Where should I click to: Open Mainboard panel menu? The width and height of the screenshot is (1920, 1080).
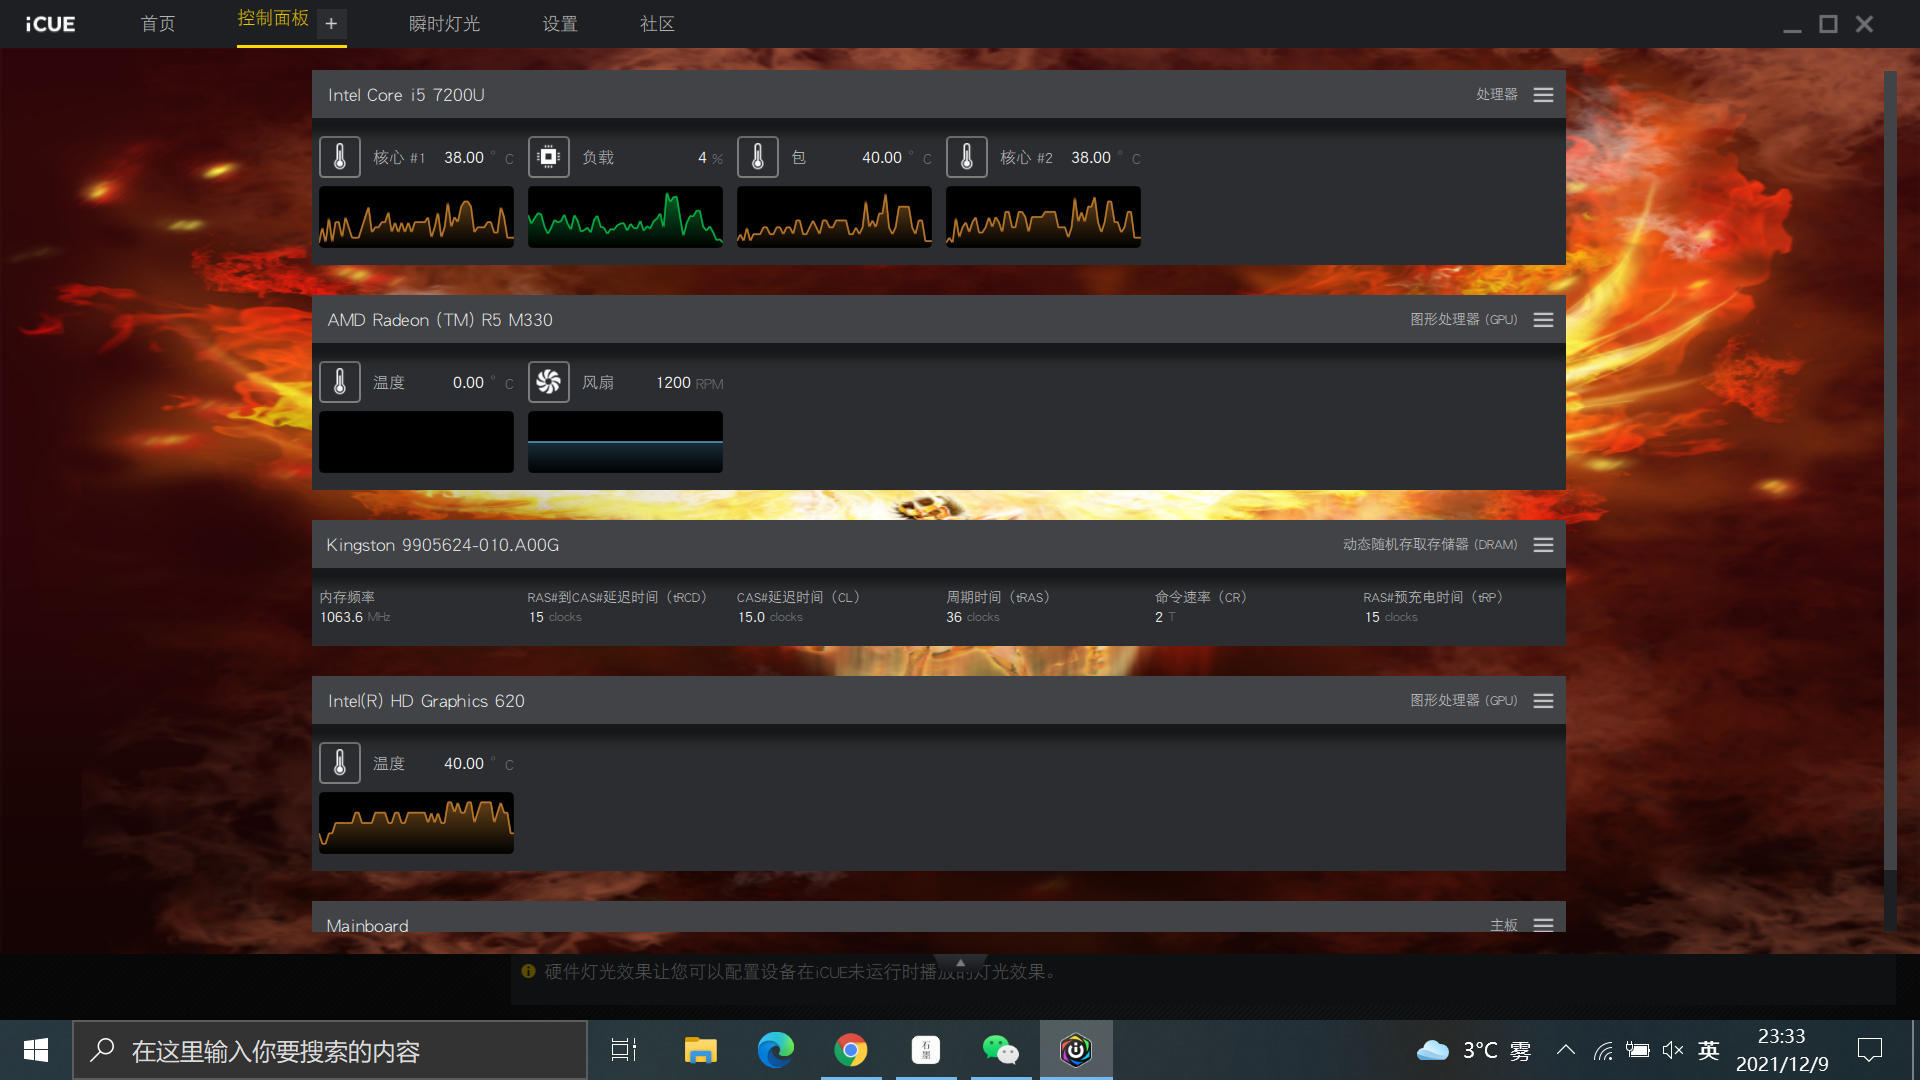1543,925
